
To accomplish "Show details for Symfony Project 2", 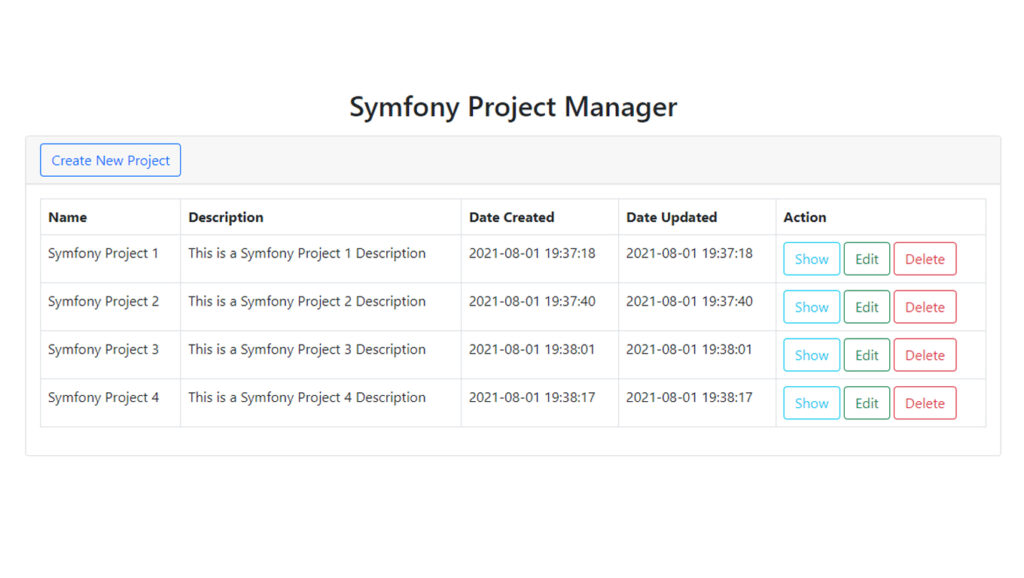I will point(812,307).
